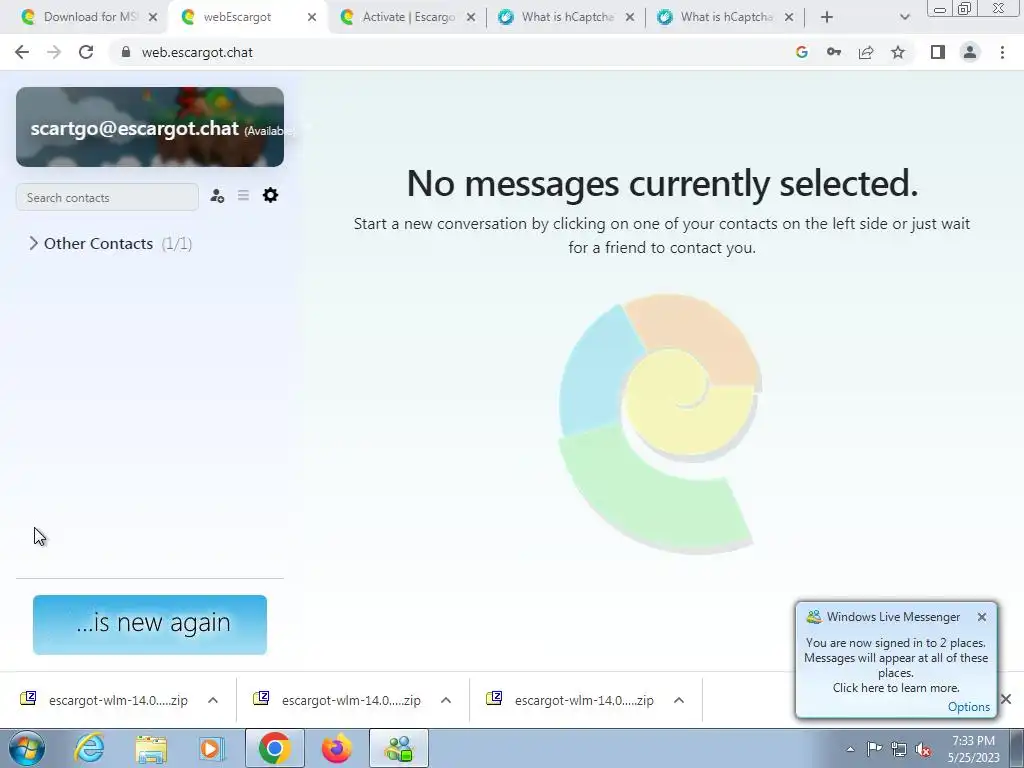Viewport: 1024px width, 768px height.
Task: Open the contact list view menu icon
Action: (x=243, y=195)
